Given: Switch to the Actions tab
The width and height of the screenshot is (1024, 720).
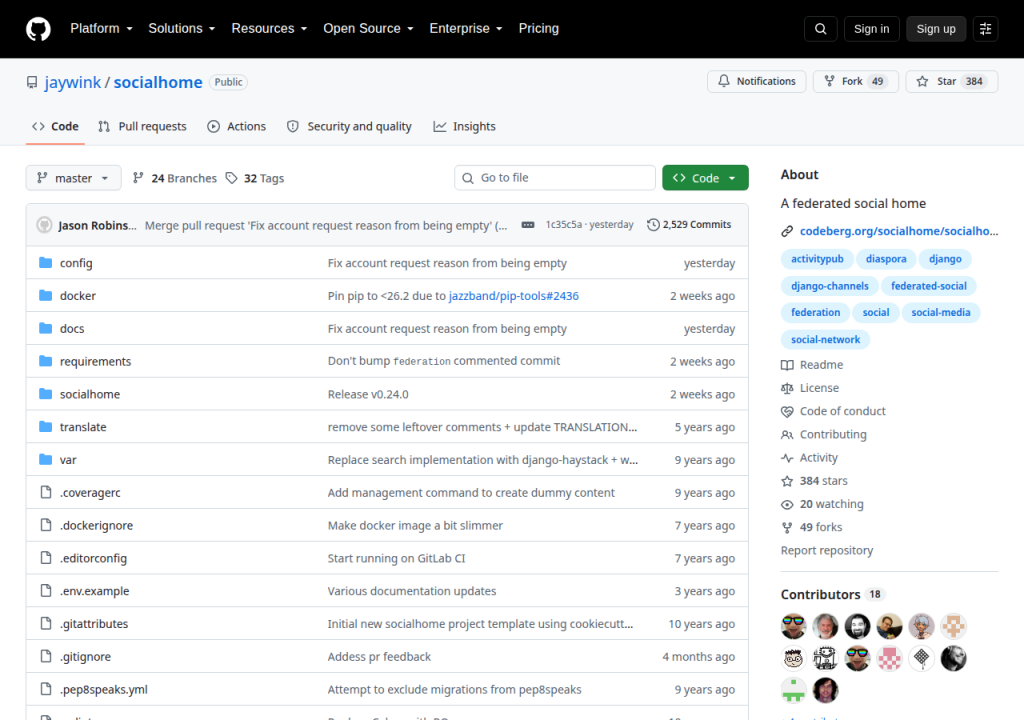Looking at the screenshot, I should 236,126.
